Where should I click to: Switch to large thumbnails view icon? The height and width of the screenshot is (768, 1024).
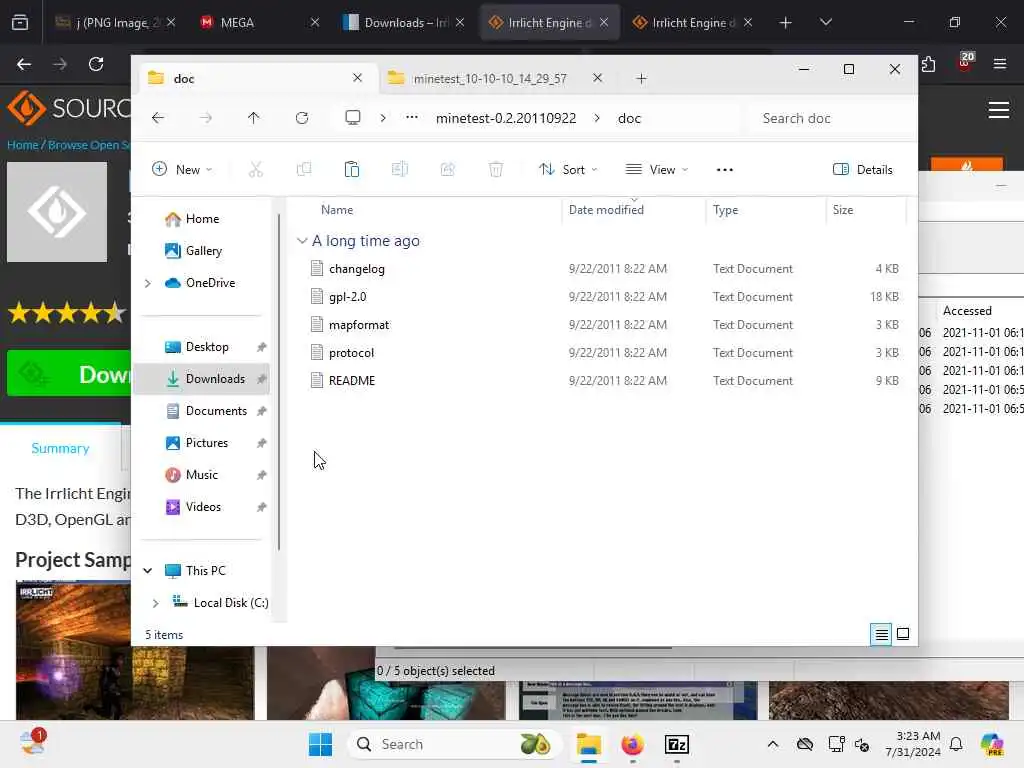[x=903, y=634]
